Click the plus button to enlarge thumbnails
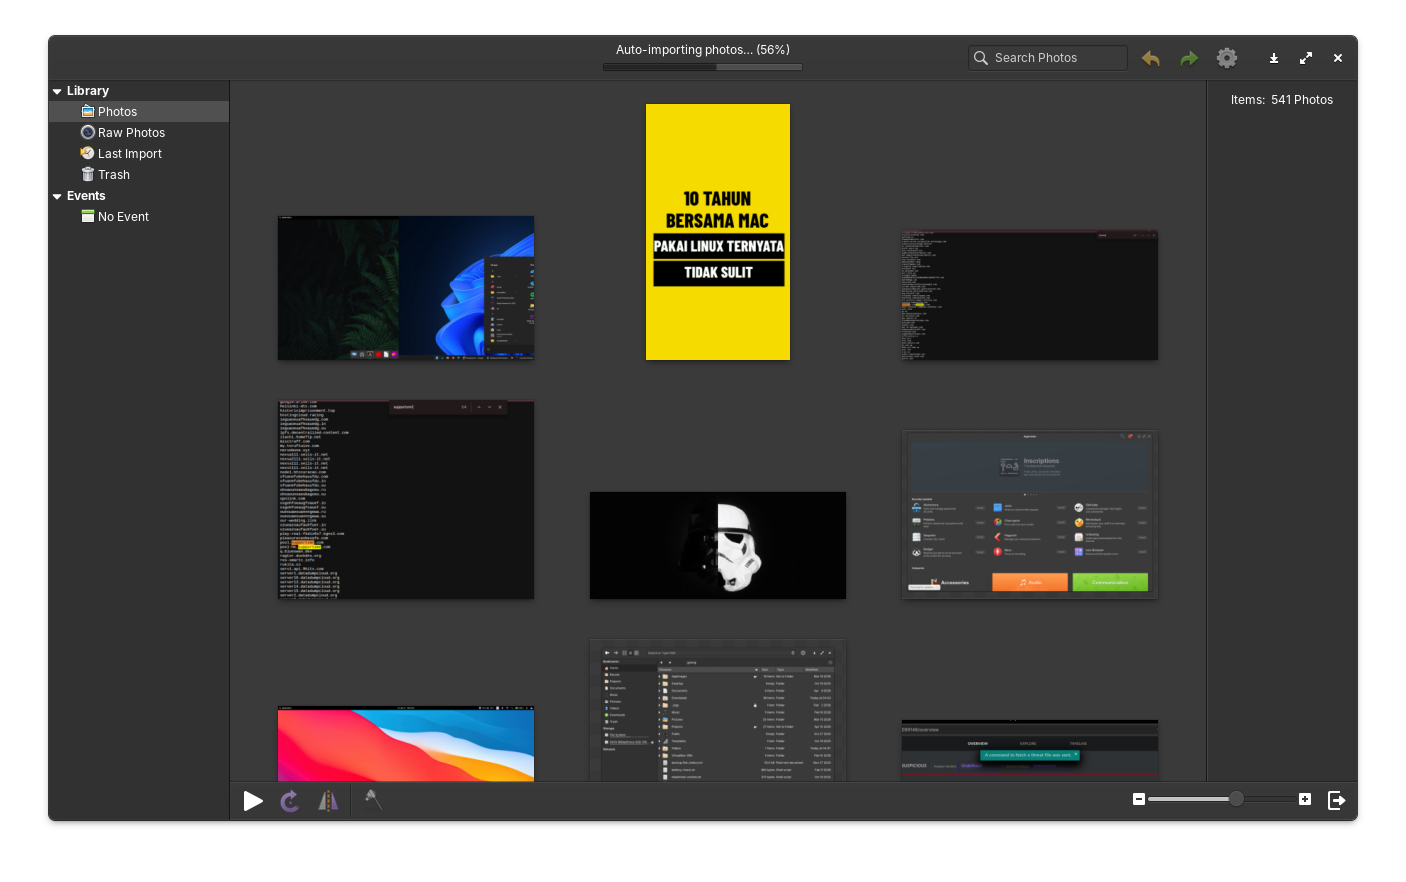The width and height of the screenshot is (1406, 882). (1305, 799)
